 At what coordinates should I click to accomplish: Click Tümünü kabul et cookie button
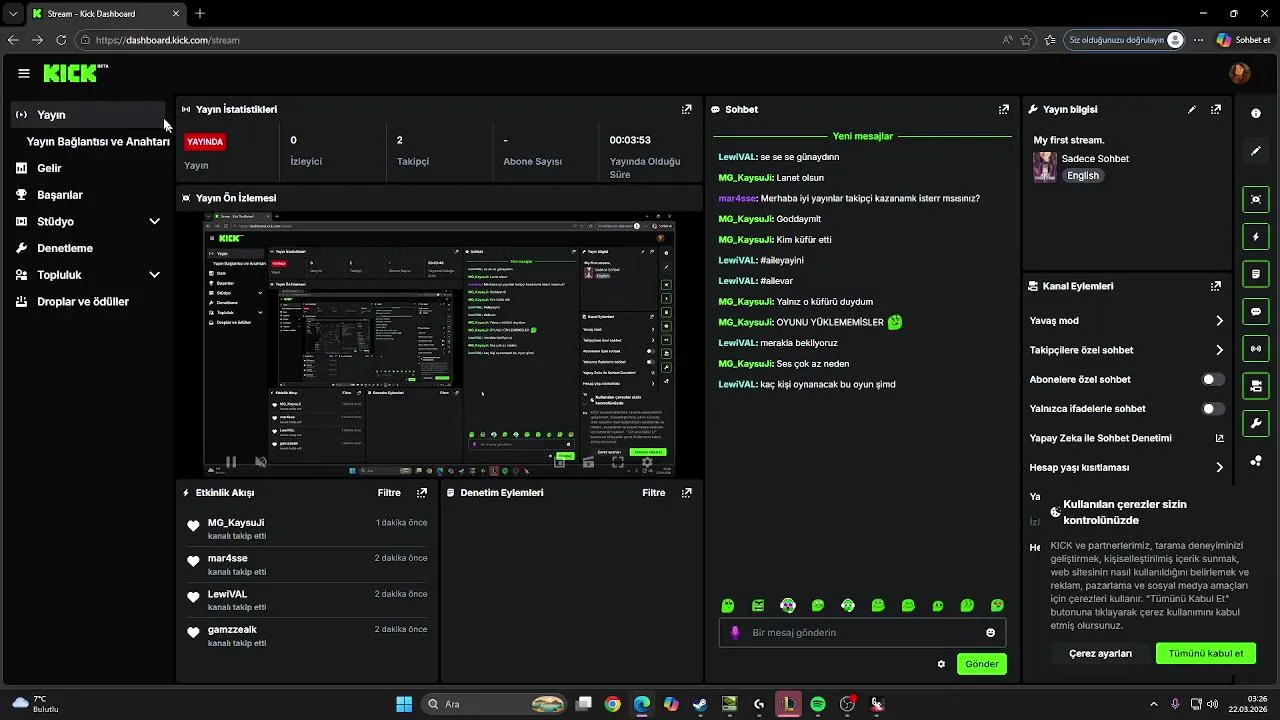tap(1206, 653)
